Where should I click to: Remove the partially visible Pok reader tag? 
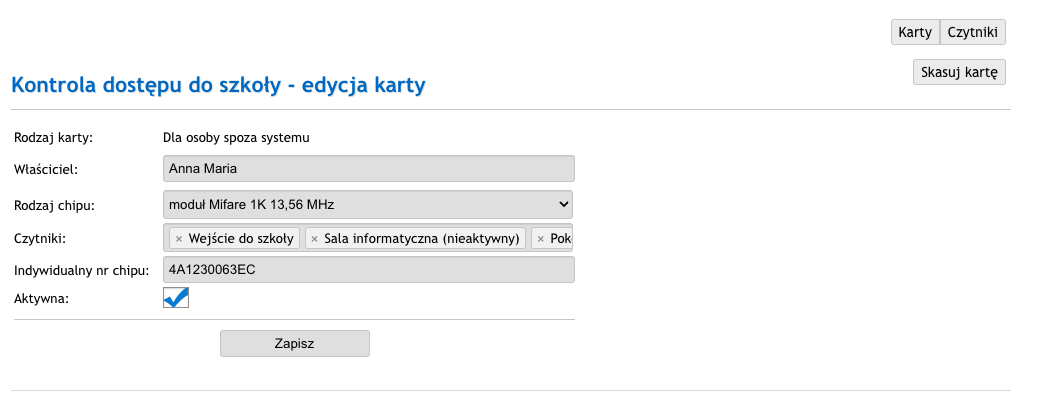(541, 238)
